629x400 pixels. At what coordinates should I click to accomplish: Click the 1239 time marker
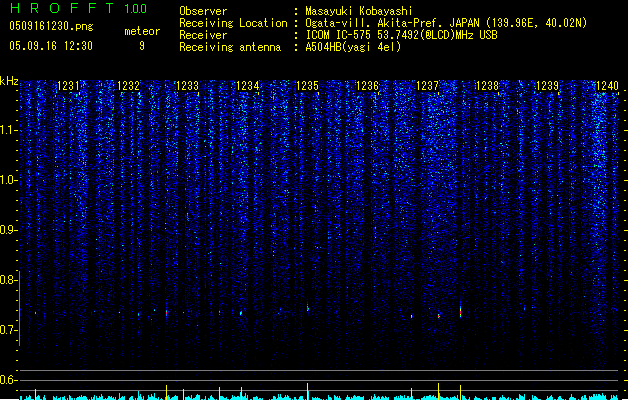coord(548,86)
